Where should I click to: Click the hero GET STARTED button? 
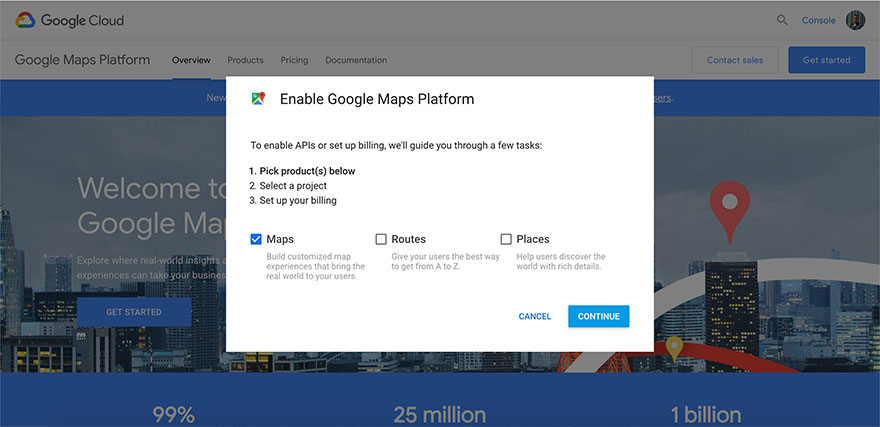(x=134, y=312)
